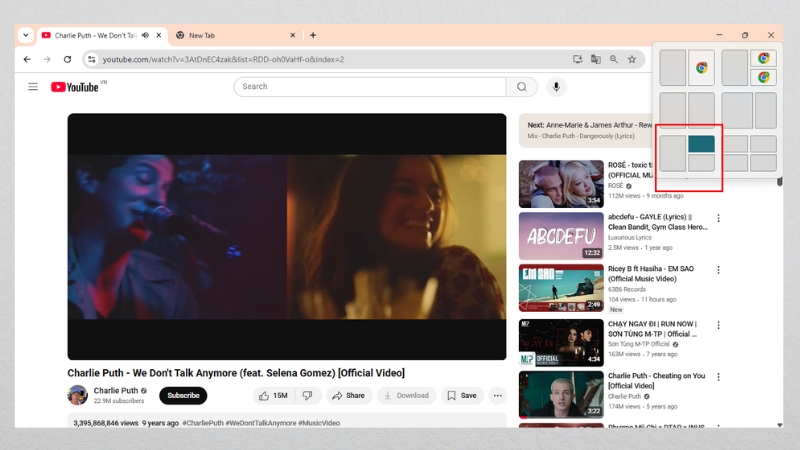The width and height of the screenshot is (800, 450).
Task: Install app icon in address bar
Action: (578, 59)
